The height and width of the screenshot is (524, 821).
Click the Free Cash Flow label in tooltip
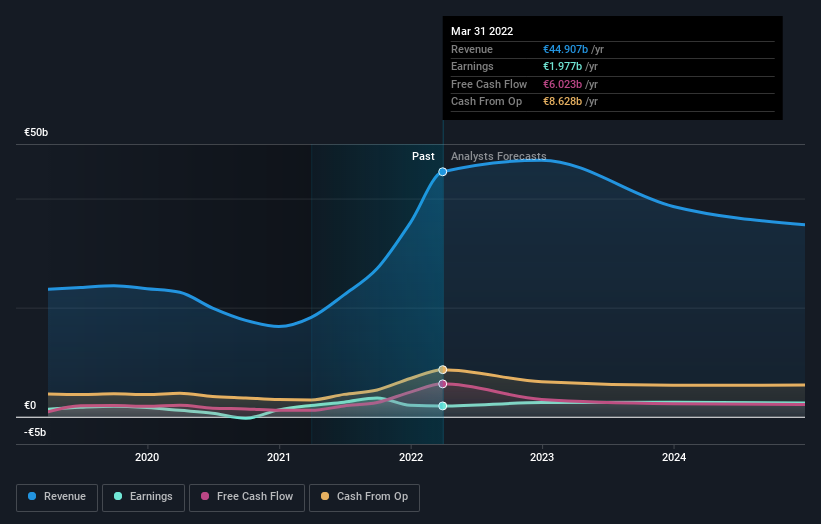coord(489,84)
